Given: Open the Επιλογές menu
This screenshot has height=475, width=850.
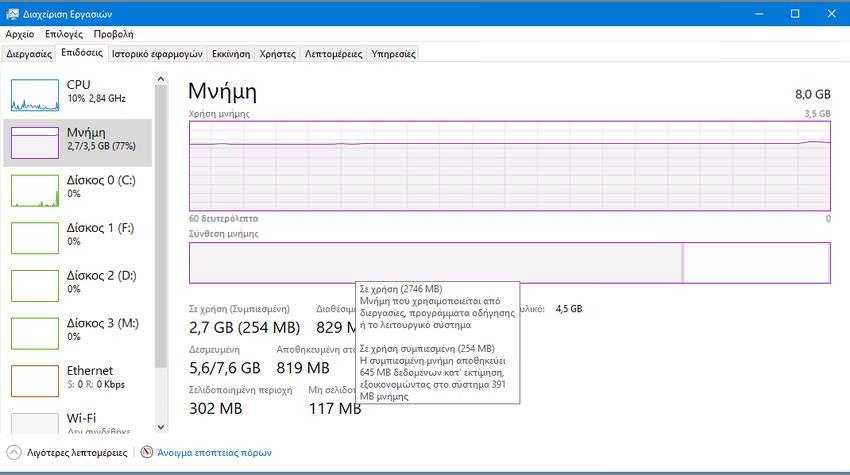Looking at the screenshot, I should tap(64, 34).
